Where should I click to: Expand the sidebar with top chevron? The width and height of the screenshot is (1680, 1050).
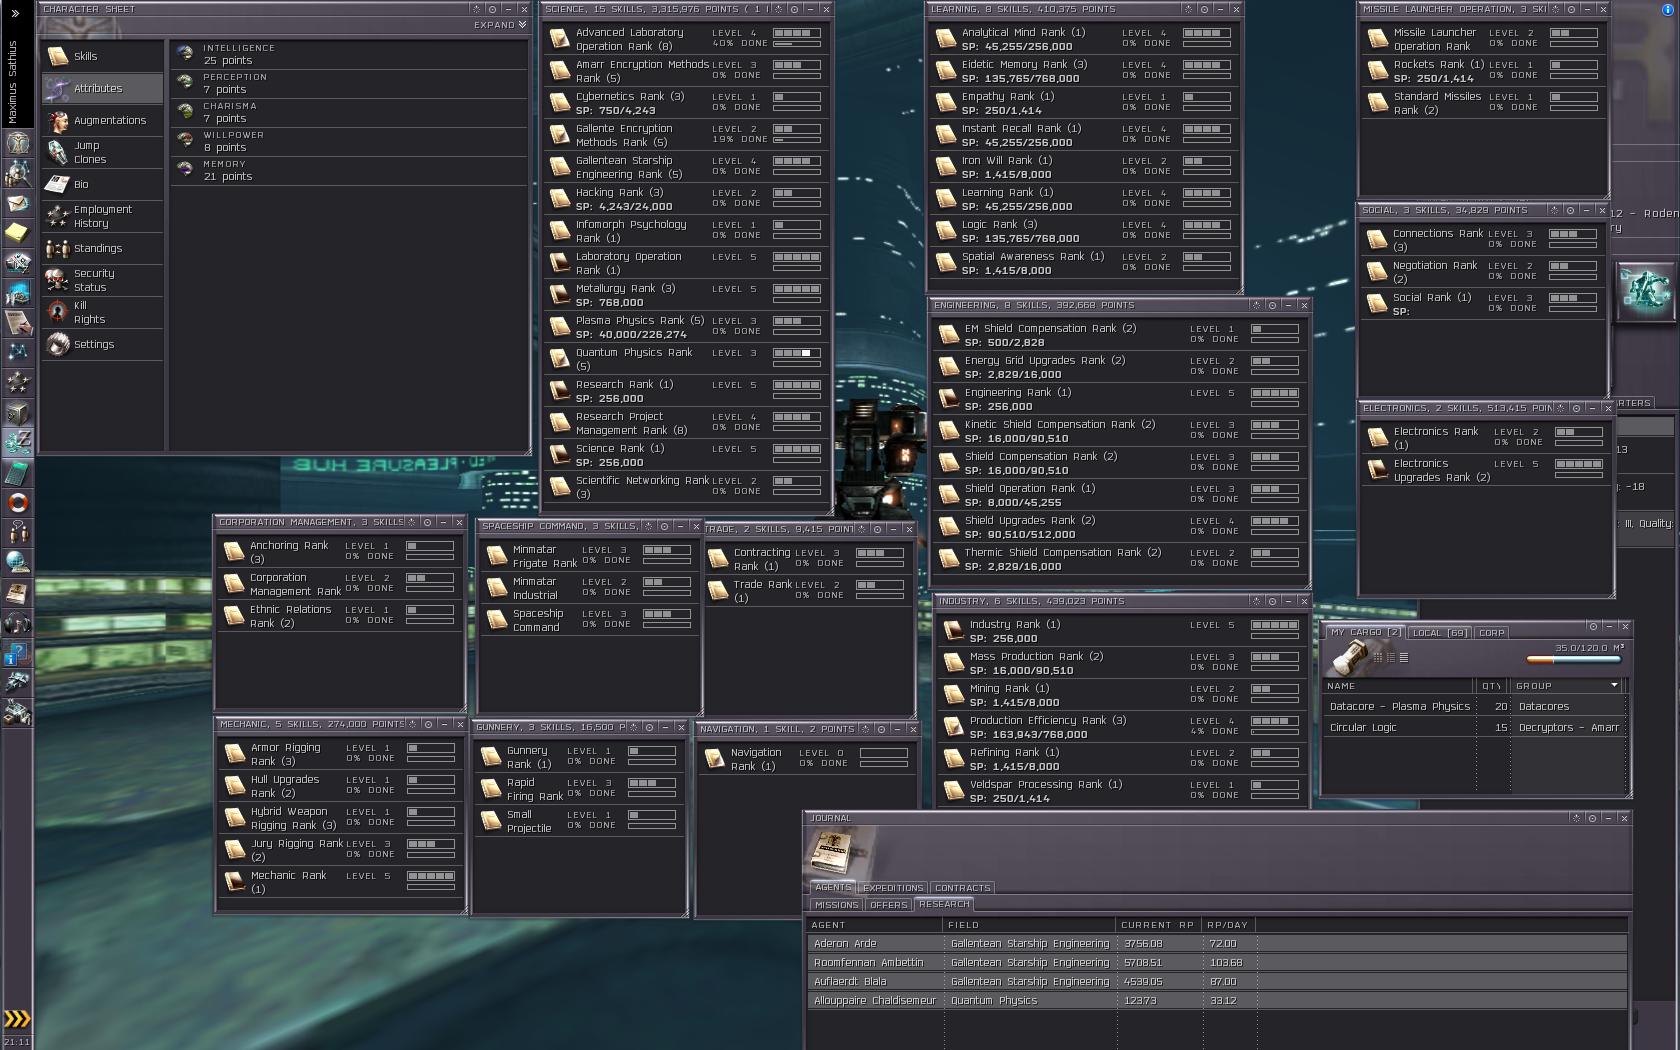click(15, 14)
